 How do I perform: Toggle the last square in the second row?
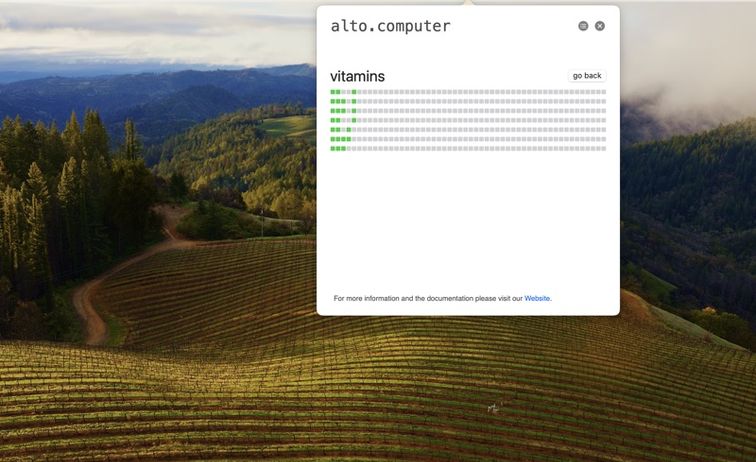604,101
